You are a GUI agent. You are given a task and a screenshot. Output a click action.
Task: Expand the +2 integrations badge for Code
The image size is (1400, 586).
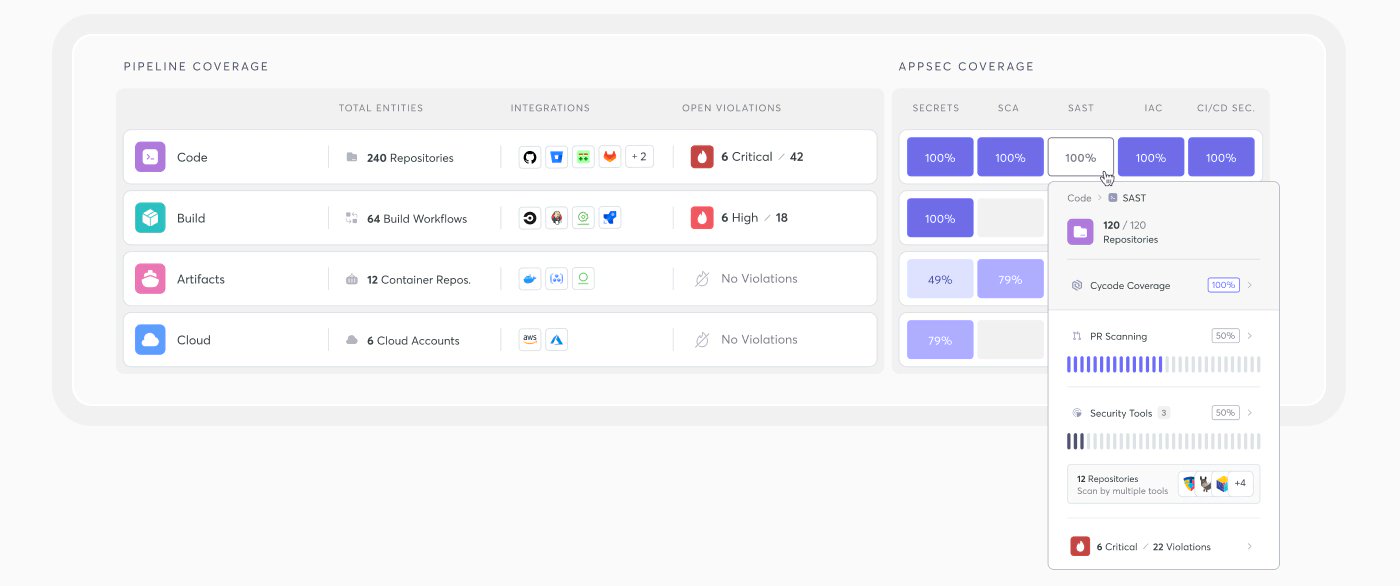(637, 157)
